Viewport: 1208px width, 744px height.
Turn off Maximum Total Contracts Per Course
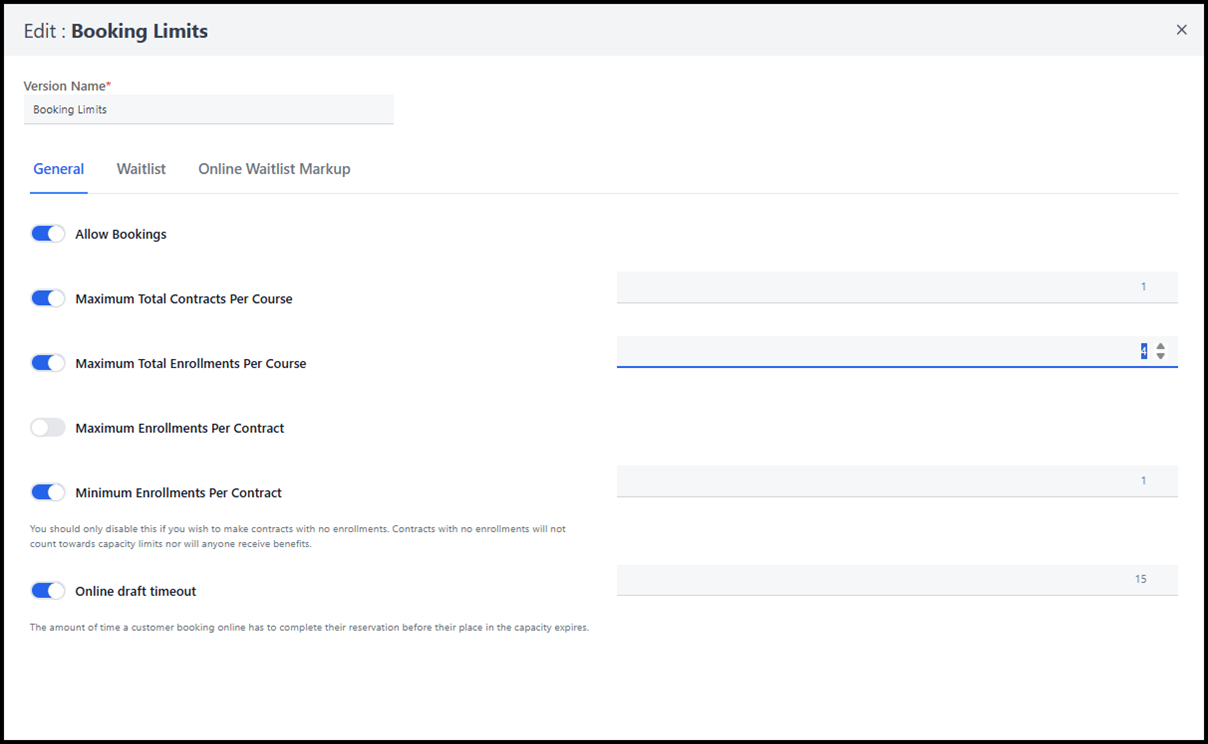coord(47,298)
